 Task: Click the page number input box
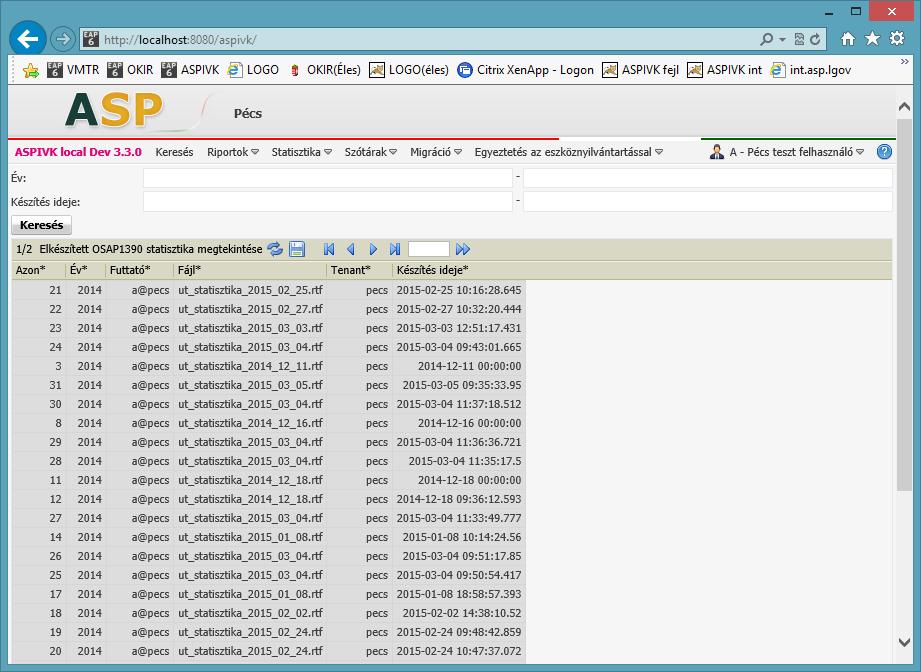tap(429, 249)
